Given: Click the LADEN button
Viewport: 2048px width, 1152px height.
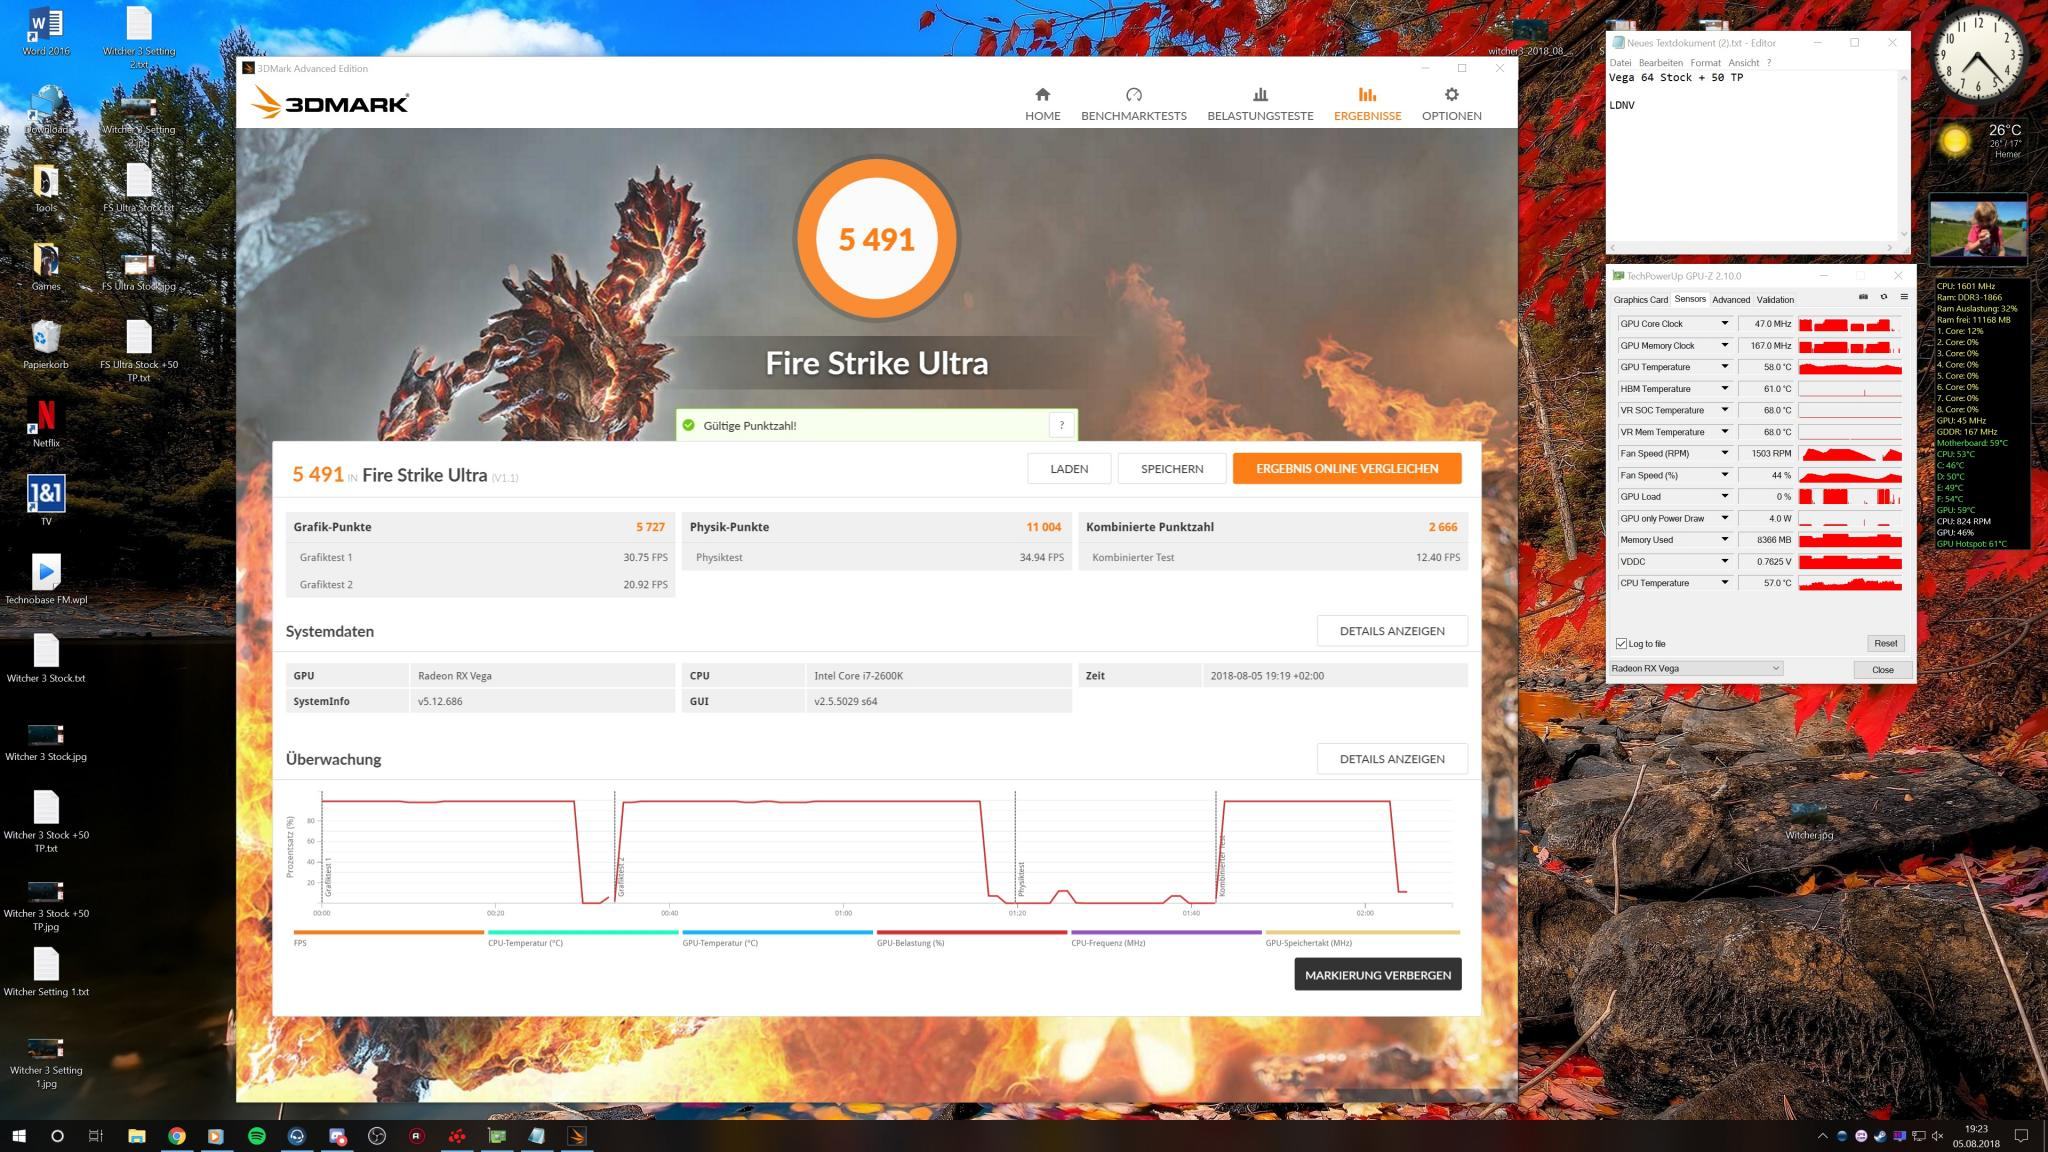Looking at the screenshot, I should point(1069,468).
